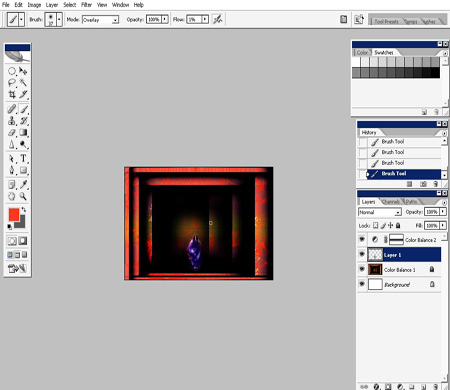Hide the Color Balance 2 layer
The height and width of the screenshot is (390, 450).
(x=362, y=239)
